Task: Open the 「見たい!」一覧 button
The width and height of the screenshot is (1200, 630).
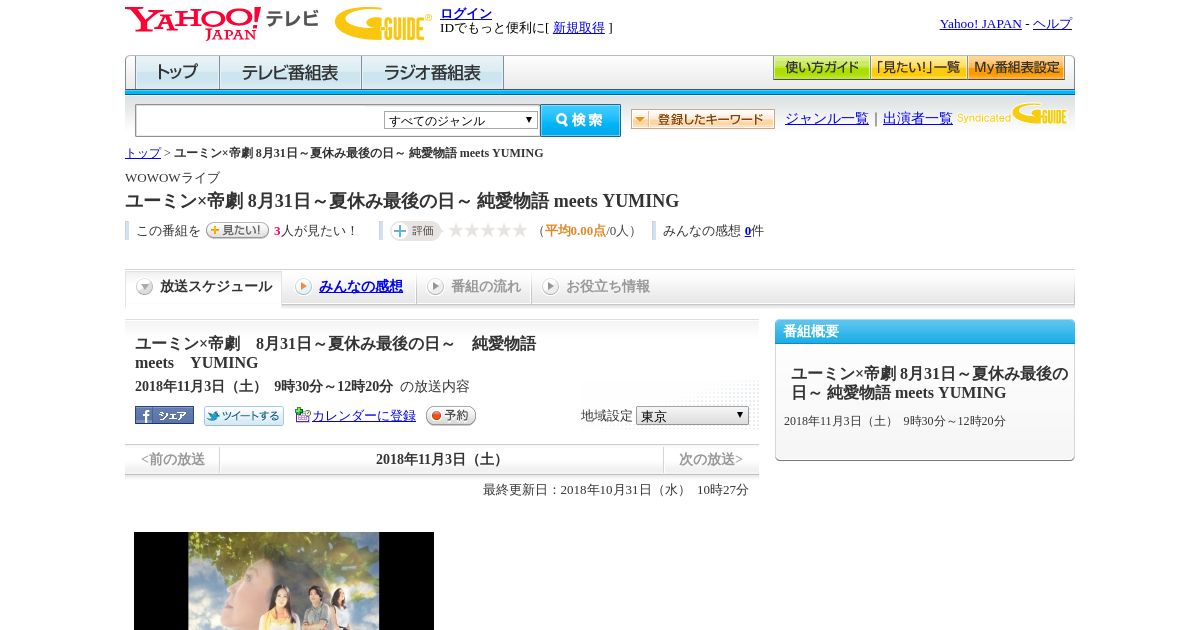Action: point(918,68)
